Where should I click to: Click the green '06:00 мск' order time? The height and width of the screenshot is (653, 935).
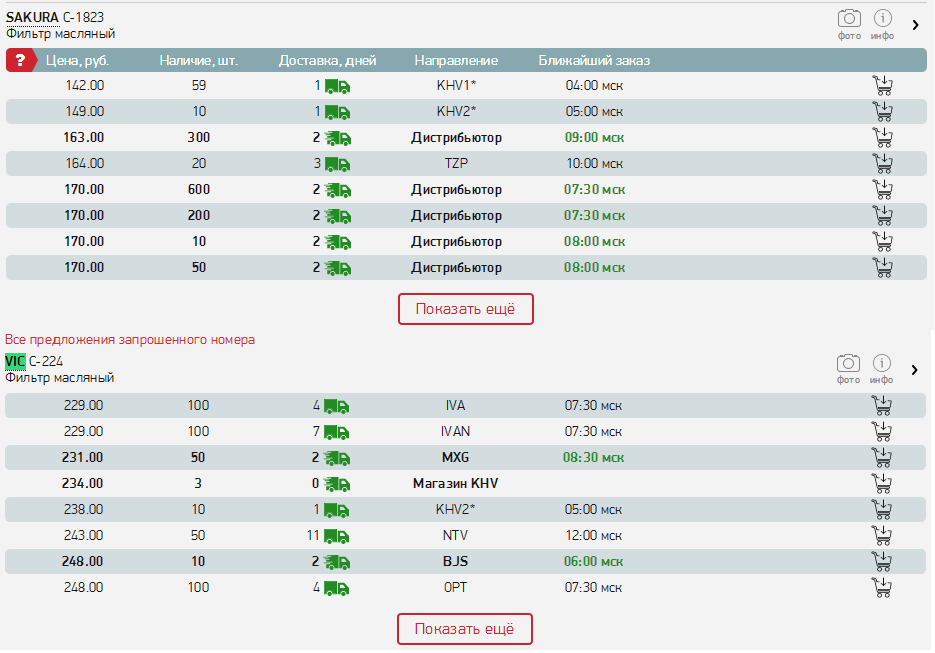(593, 561)
